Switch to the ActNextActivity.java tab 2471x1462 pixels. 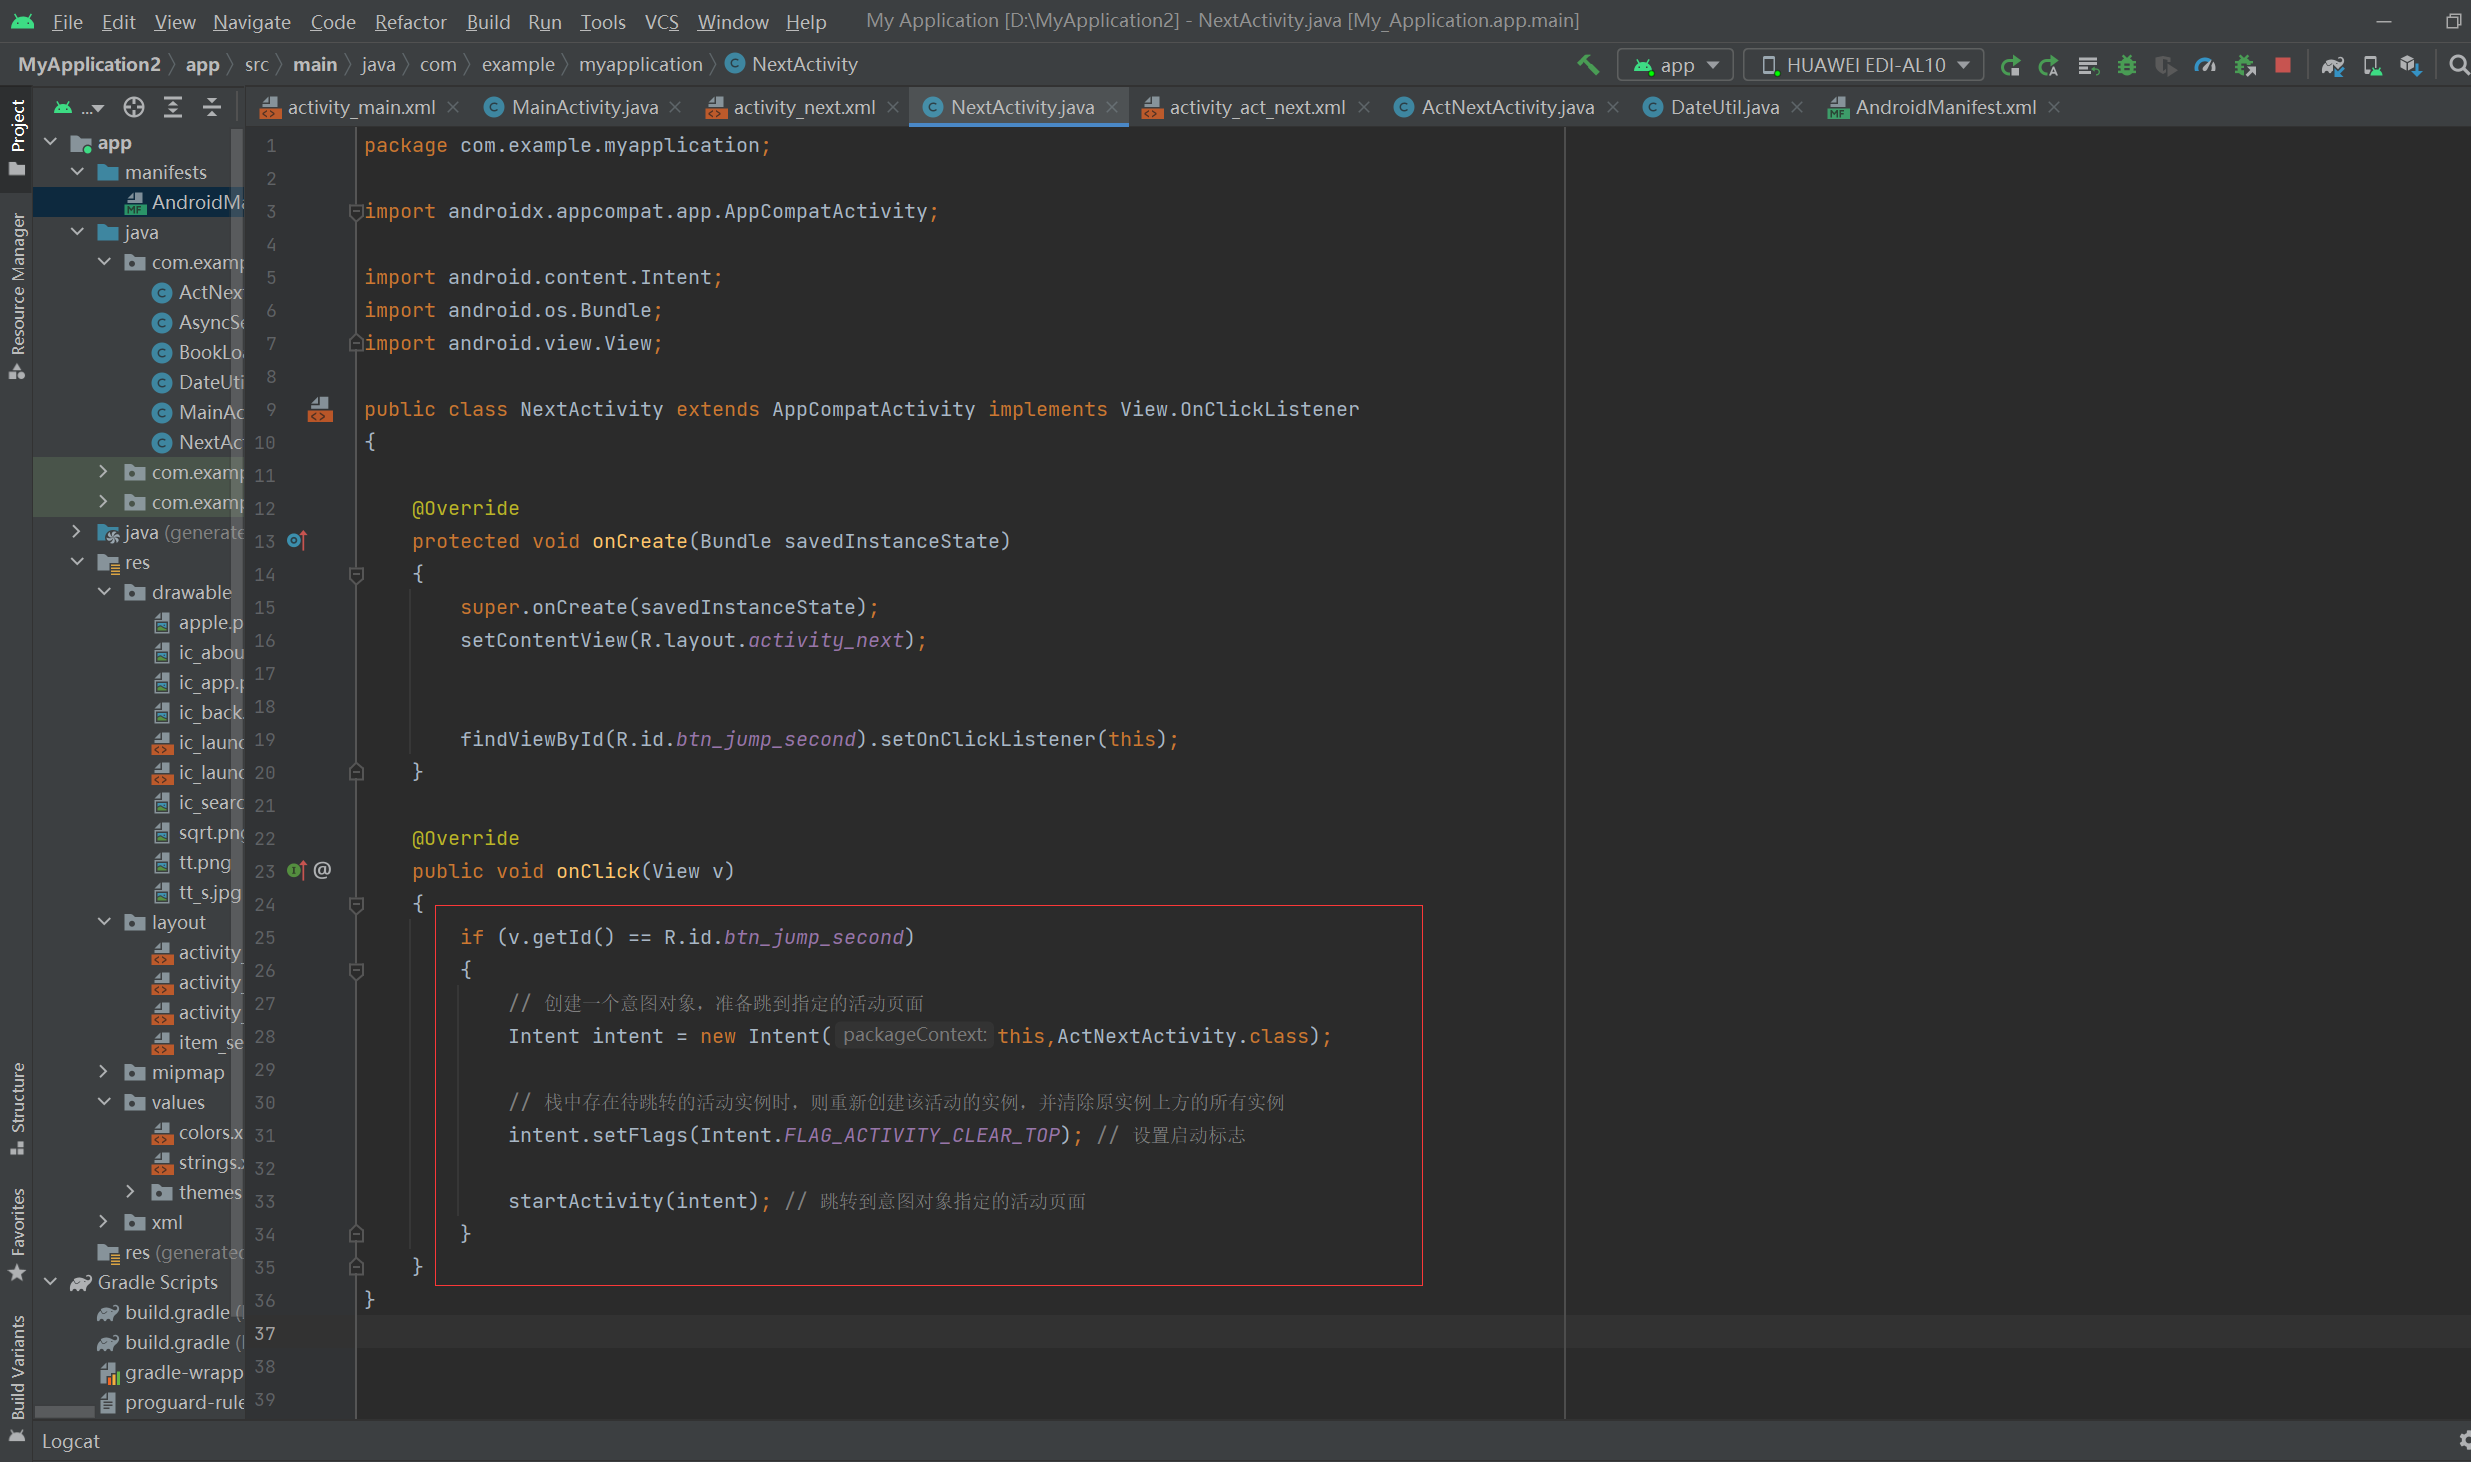coord(1506,107)
